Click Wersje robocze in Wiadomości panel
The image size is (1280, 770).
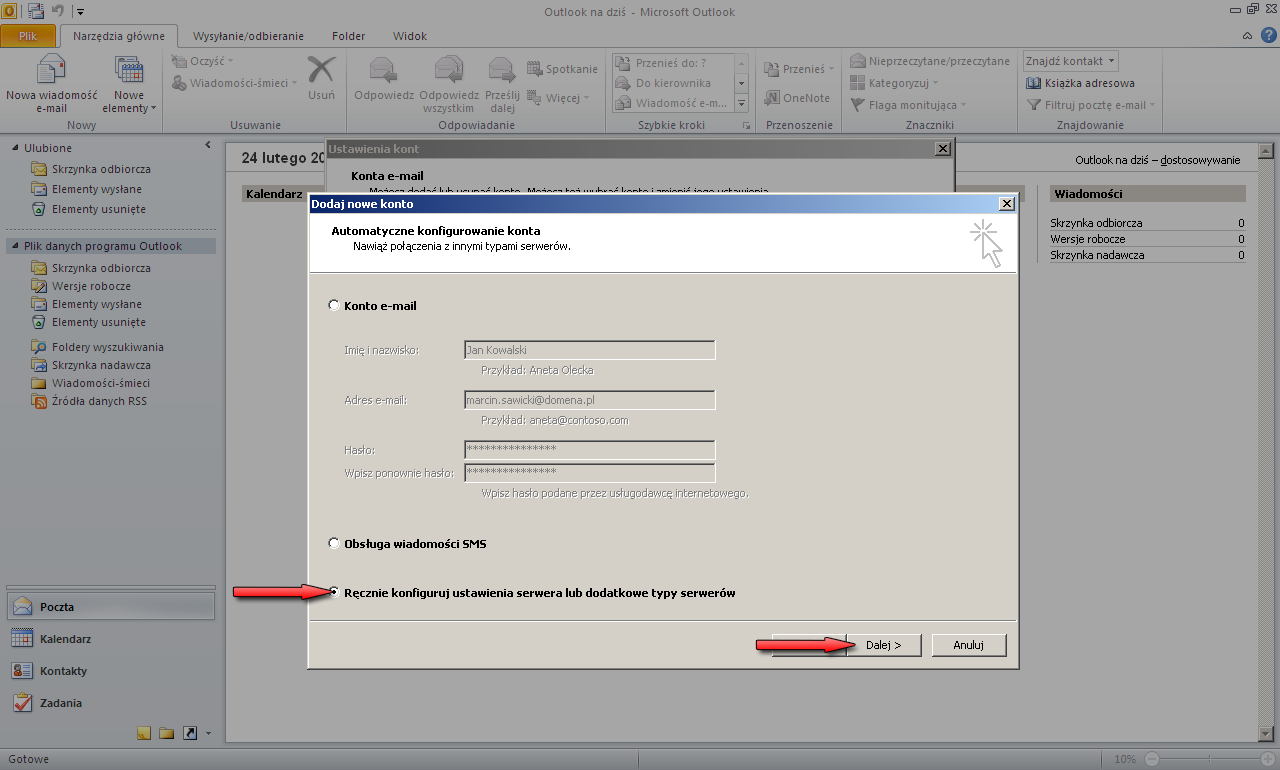[x=1088, y=239]
